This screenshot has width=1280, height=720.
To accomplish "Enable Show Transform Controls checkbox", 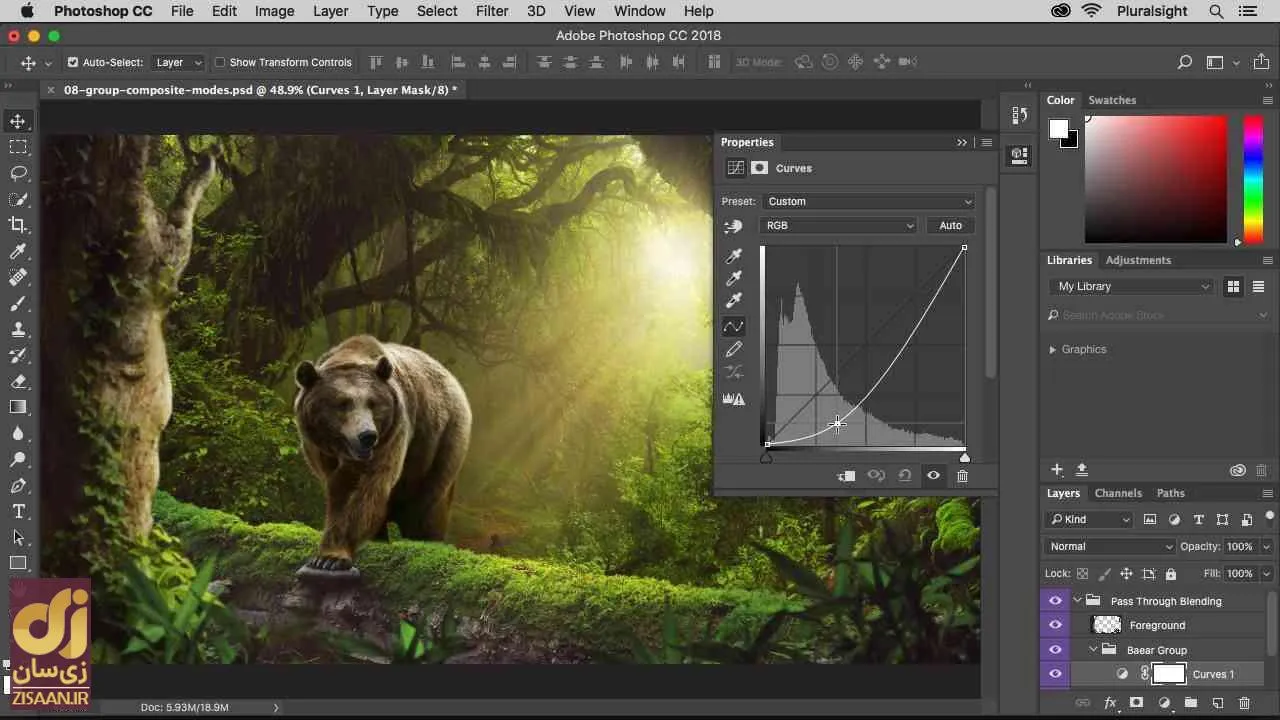I will [220, 62].
